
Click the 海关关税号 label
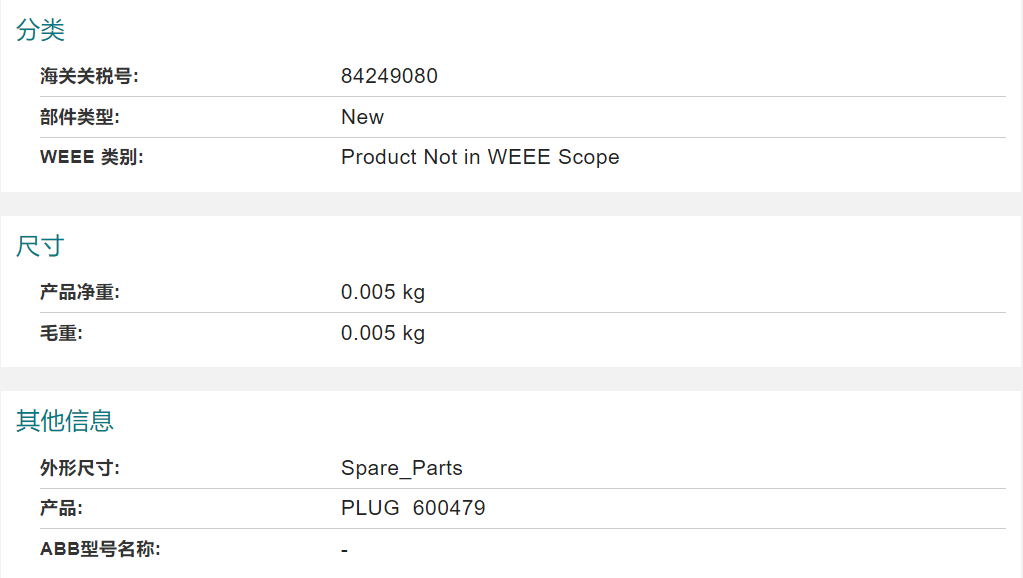89,76
